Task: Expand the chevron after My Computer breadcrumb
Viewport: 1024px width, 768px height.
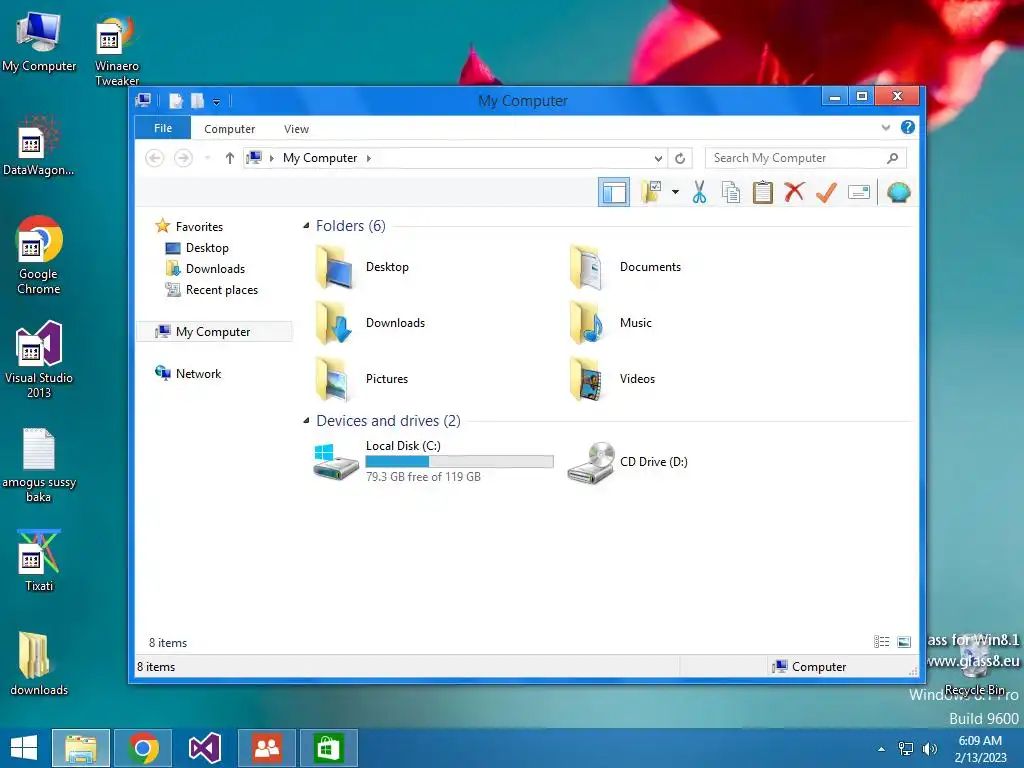Action: (369, 158)
